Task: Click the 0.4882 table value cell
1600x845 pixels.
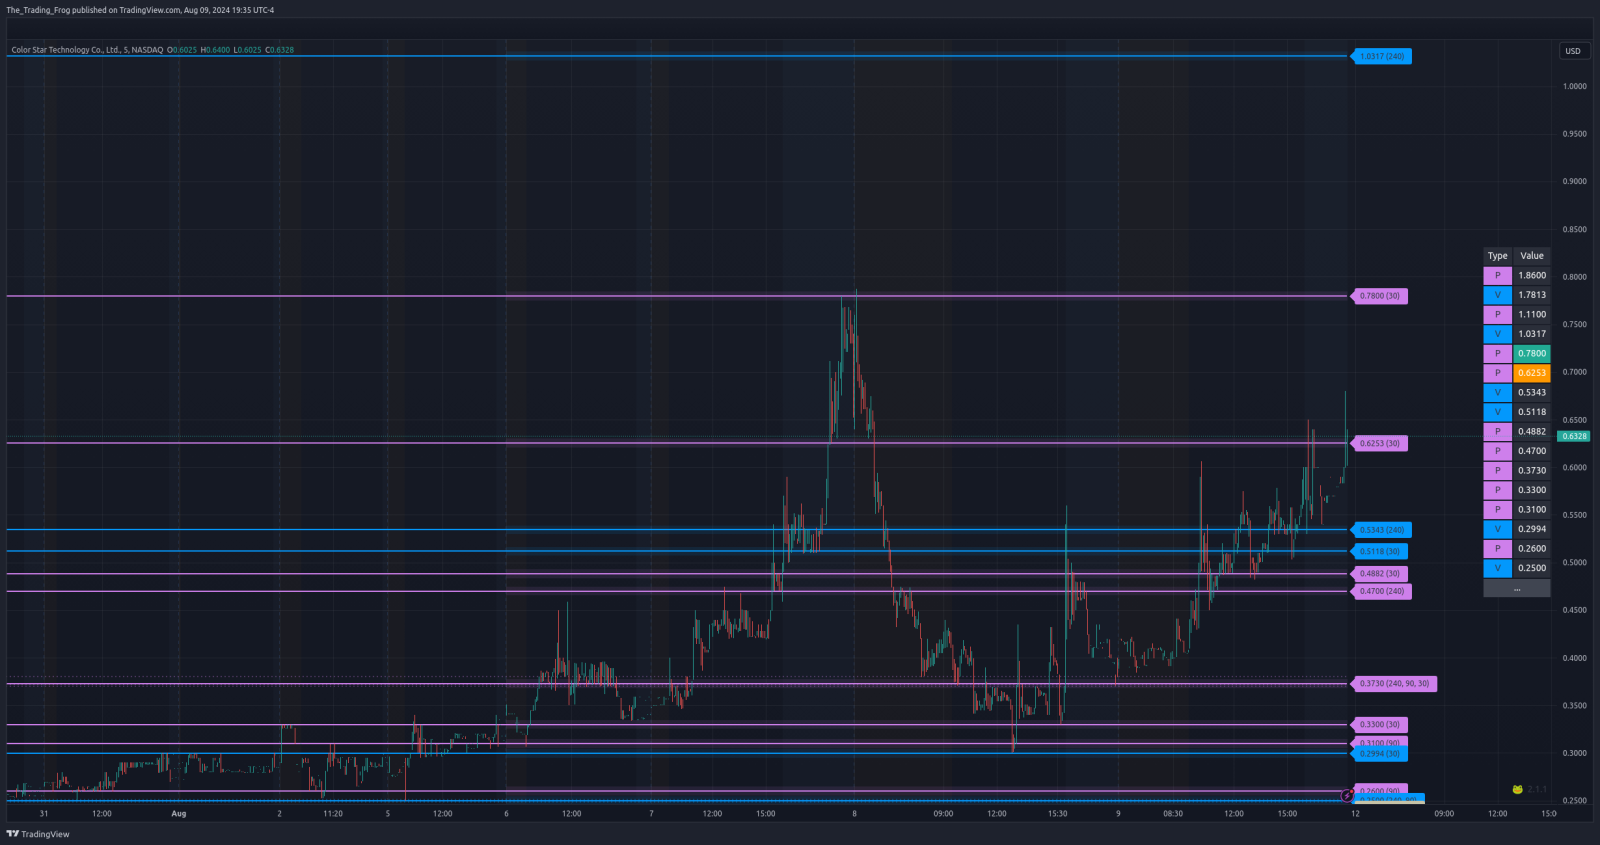Action: (1532, 431)
